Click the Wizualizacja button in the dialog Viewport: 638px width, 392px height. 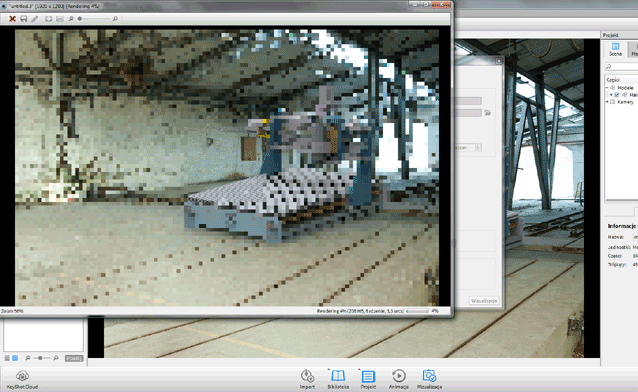click(484, 301)
